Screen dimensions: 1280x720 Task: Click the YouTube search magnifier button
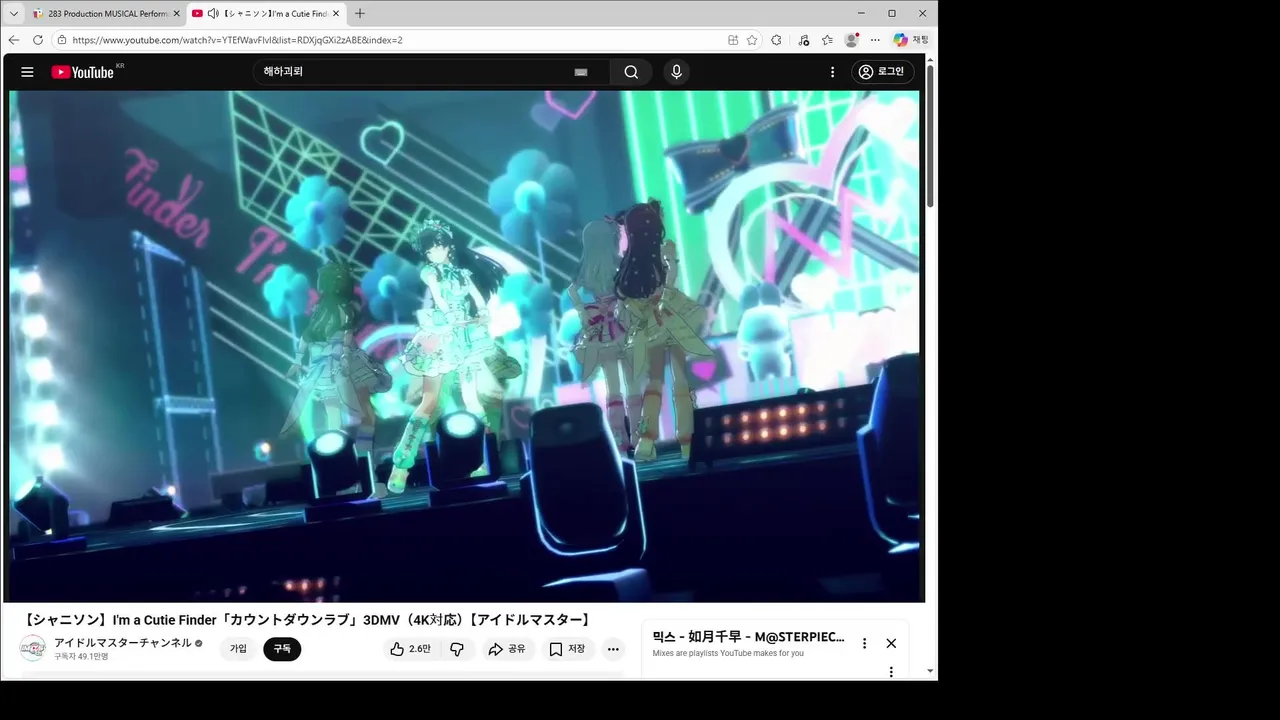click(x=631, y=72)
